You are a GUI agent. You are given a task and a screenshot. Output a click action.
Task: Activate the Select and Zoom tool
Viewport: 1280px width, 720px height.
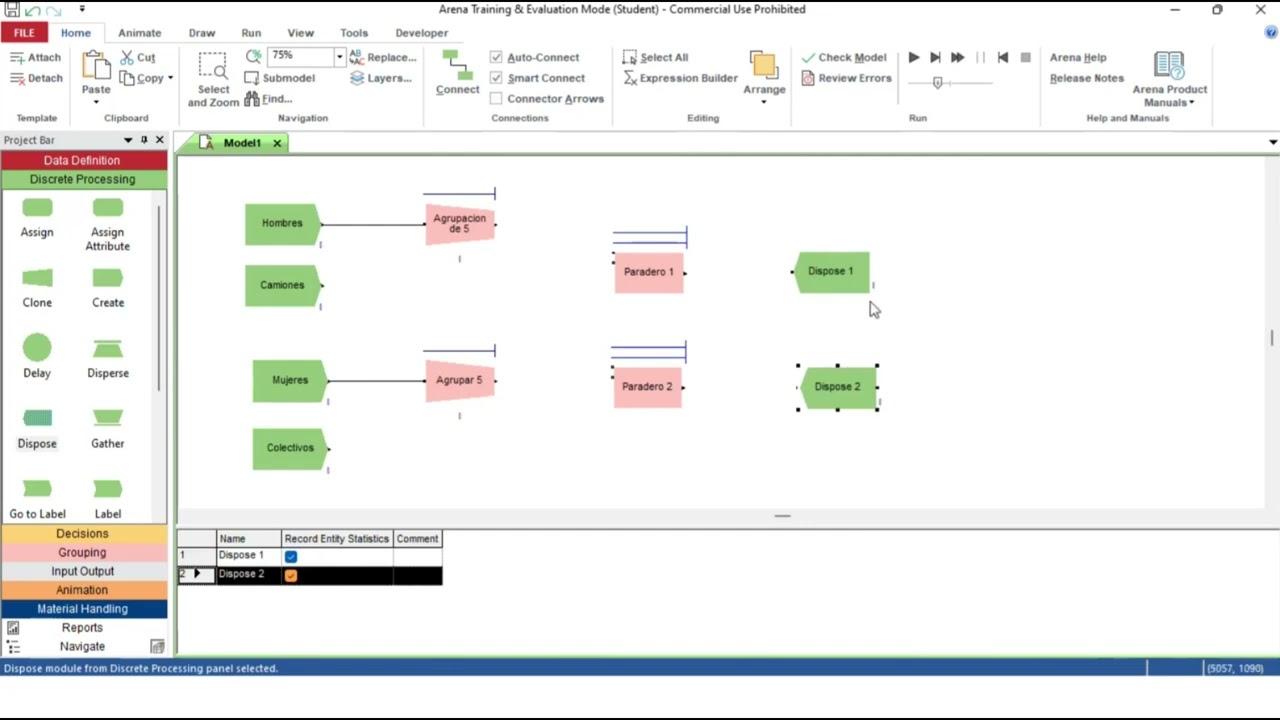[x=213, y=79]
